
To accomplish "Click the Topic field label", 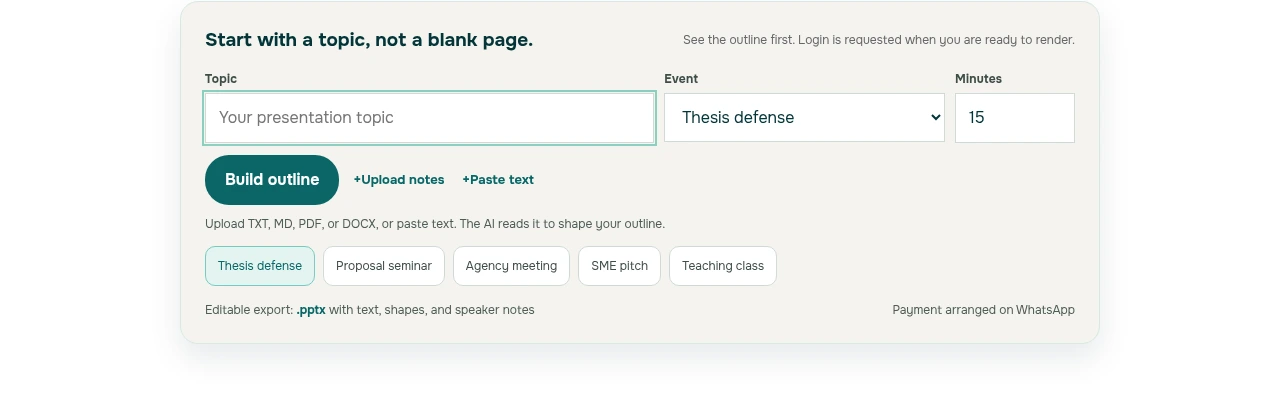I will tap(221, 79).
